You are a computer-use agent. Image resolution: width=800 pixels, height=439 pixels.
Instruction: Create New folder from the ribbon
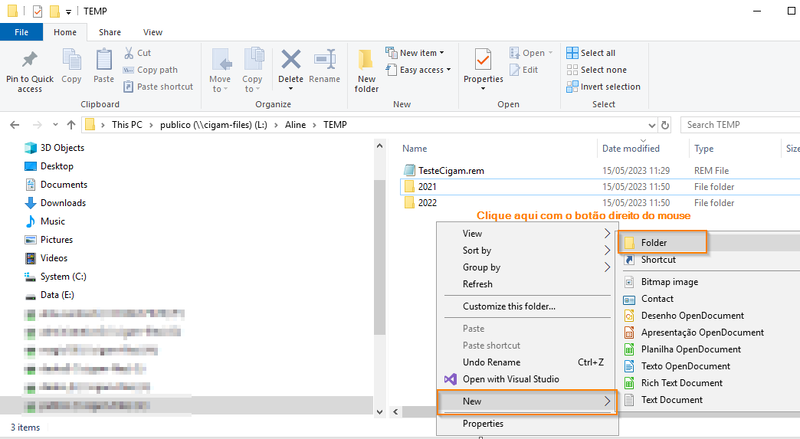366,71
